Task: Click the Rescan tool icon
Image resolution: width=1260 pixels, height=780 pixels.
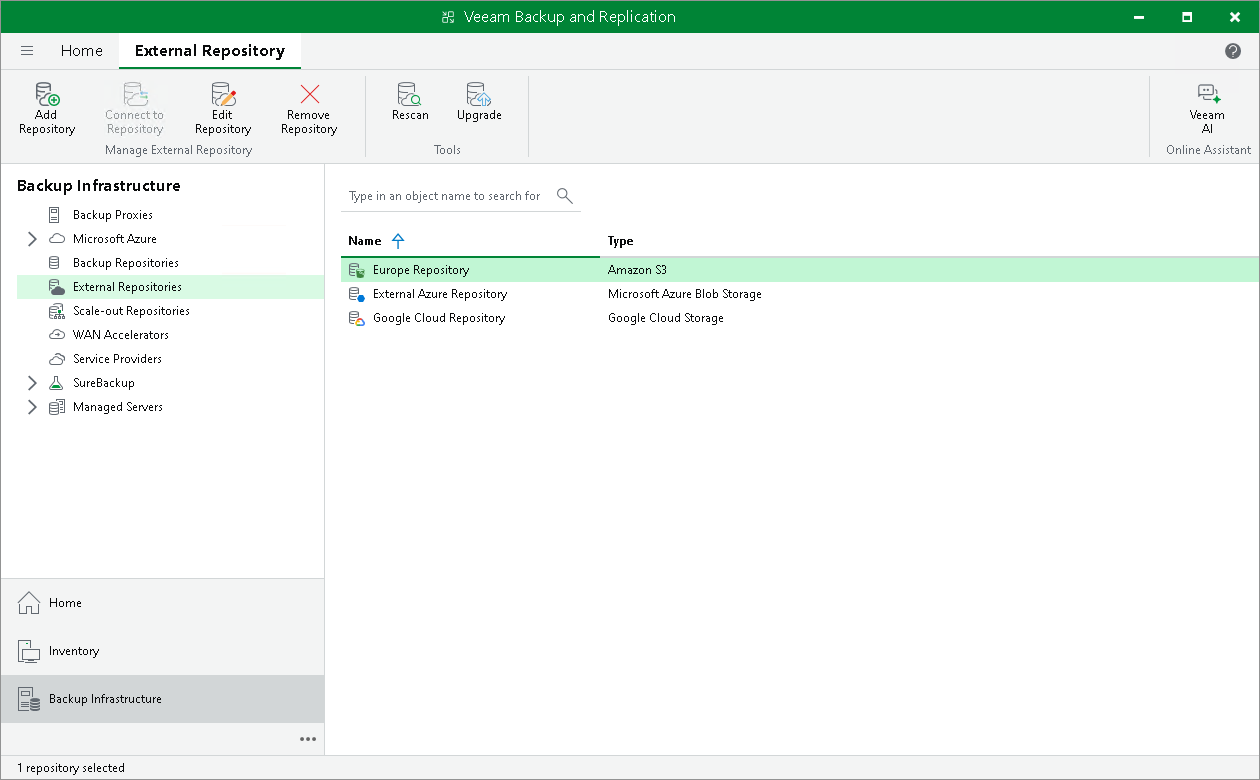Action: pyautogui.click(x=410, y=94)
